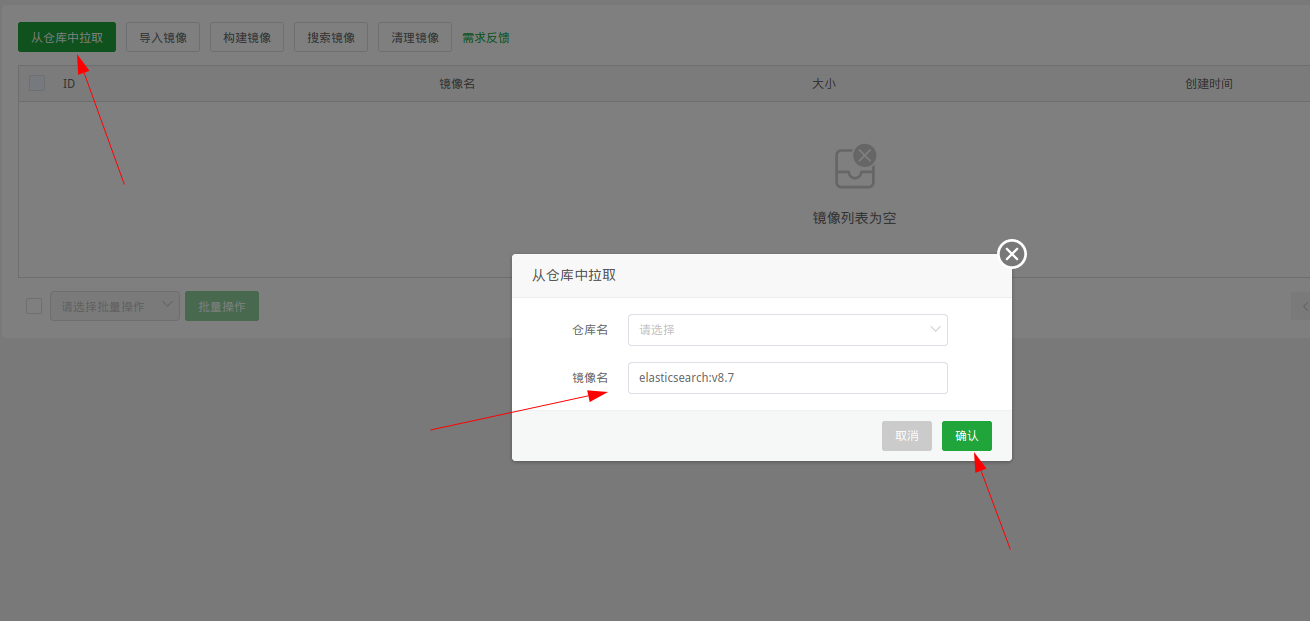The height and width of the screenshot is (621, 1310).
Task: Click the empty inbox icon
Action: 855,166
